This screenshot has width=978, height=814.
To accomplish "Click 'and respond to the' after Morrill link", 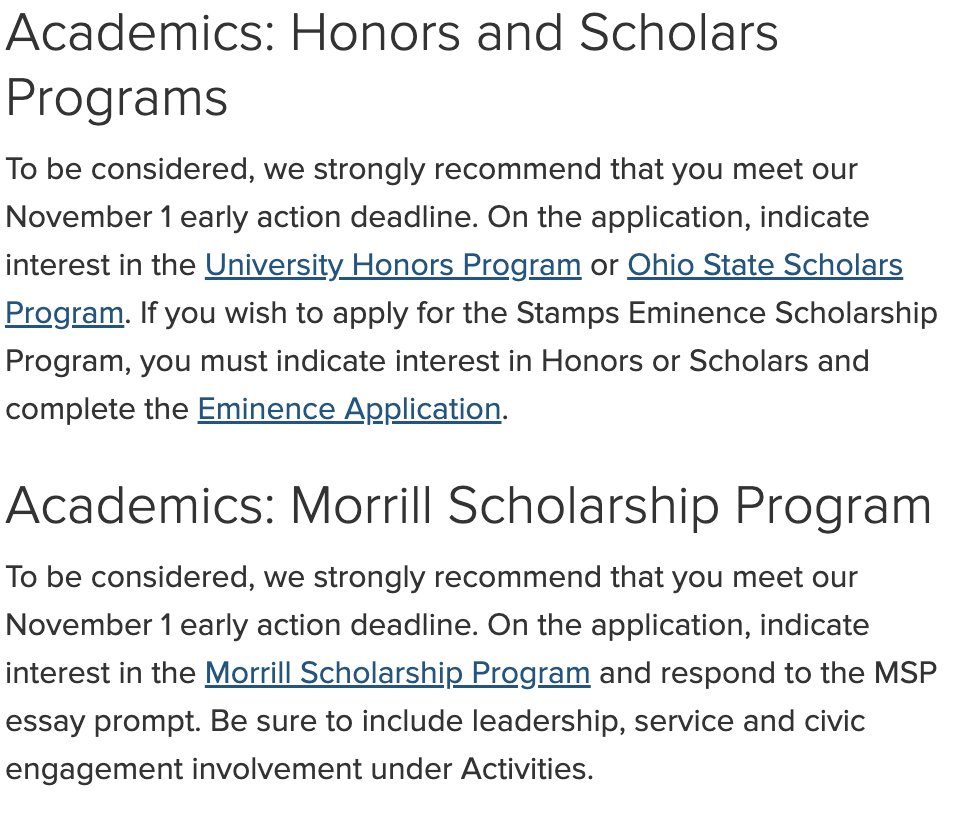I will (732, 673).
